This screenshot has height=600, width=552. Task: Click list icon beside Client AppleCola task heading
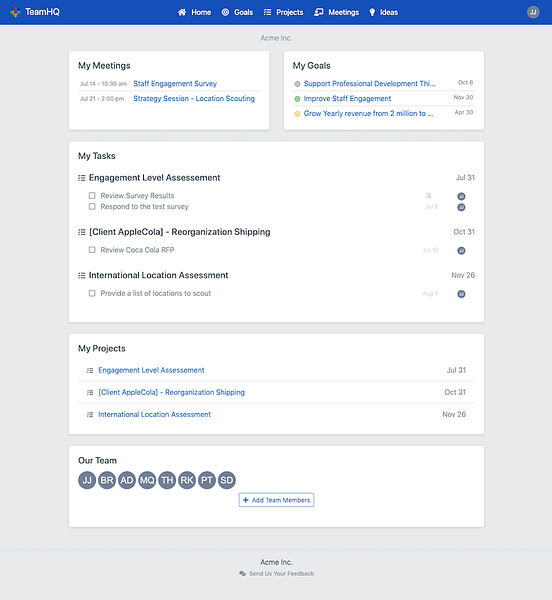(81, 232)
